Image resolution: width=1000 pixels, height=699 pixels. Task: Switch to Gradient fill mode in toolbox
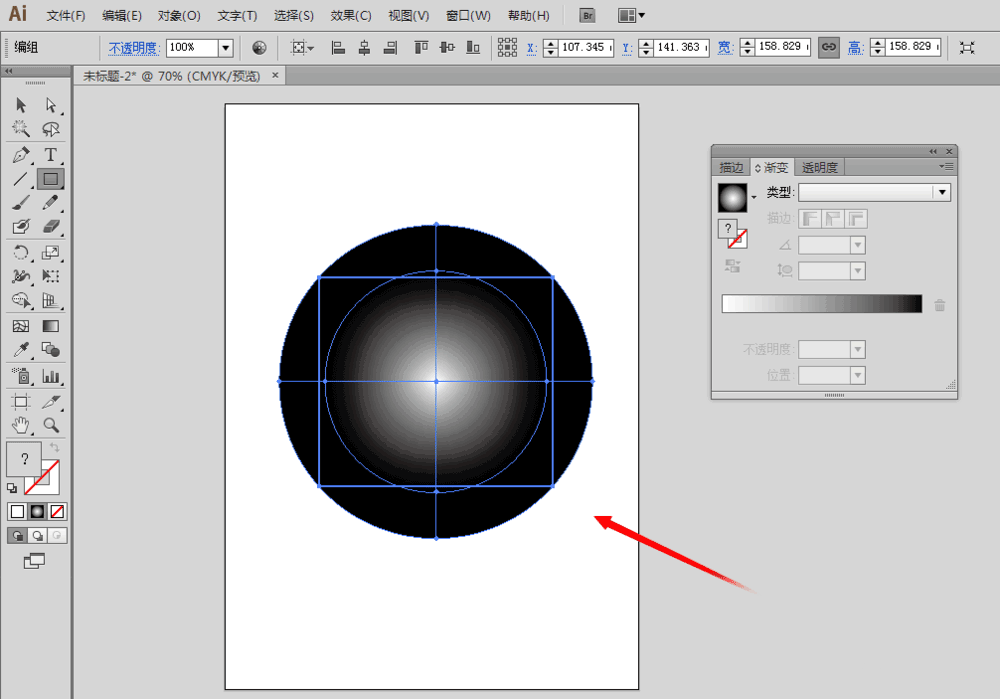click(38, 511)
